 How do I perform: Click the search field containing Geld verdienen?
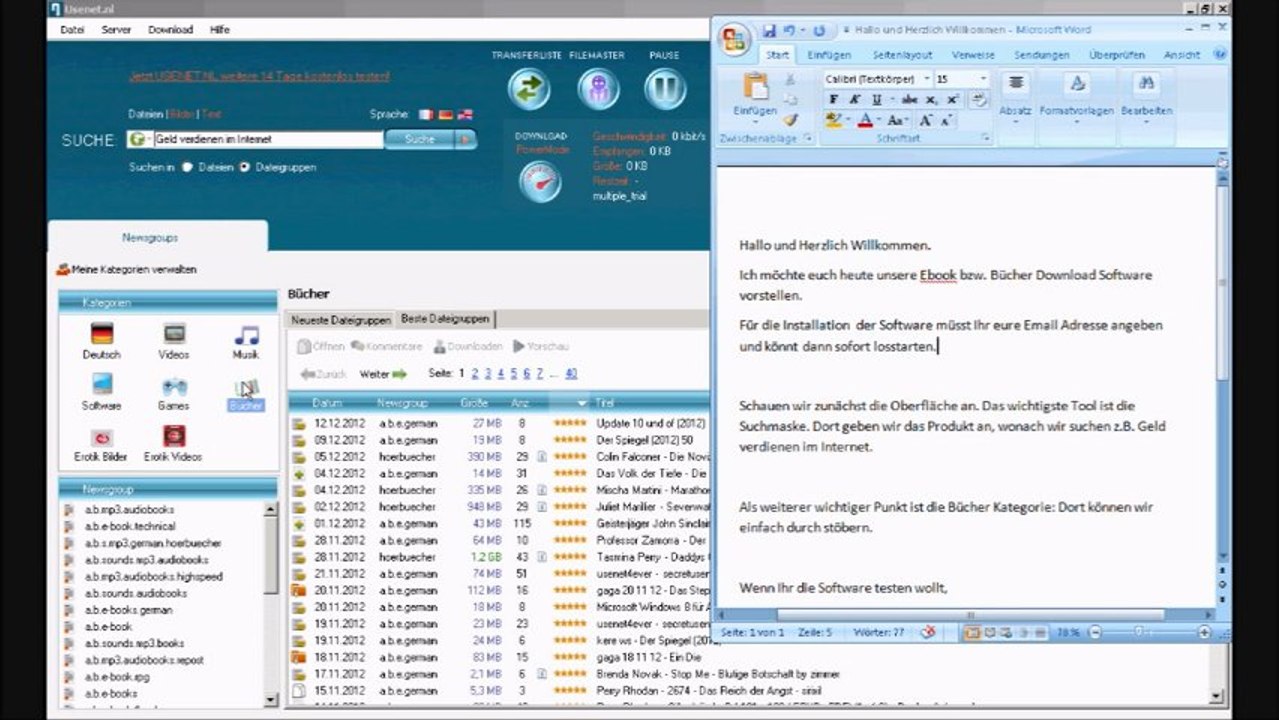pyautogui.click(x=267, y=140)
